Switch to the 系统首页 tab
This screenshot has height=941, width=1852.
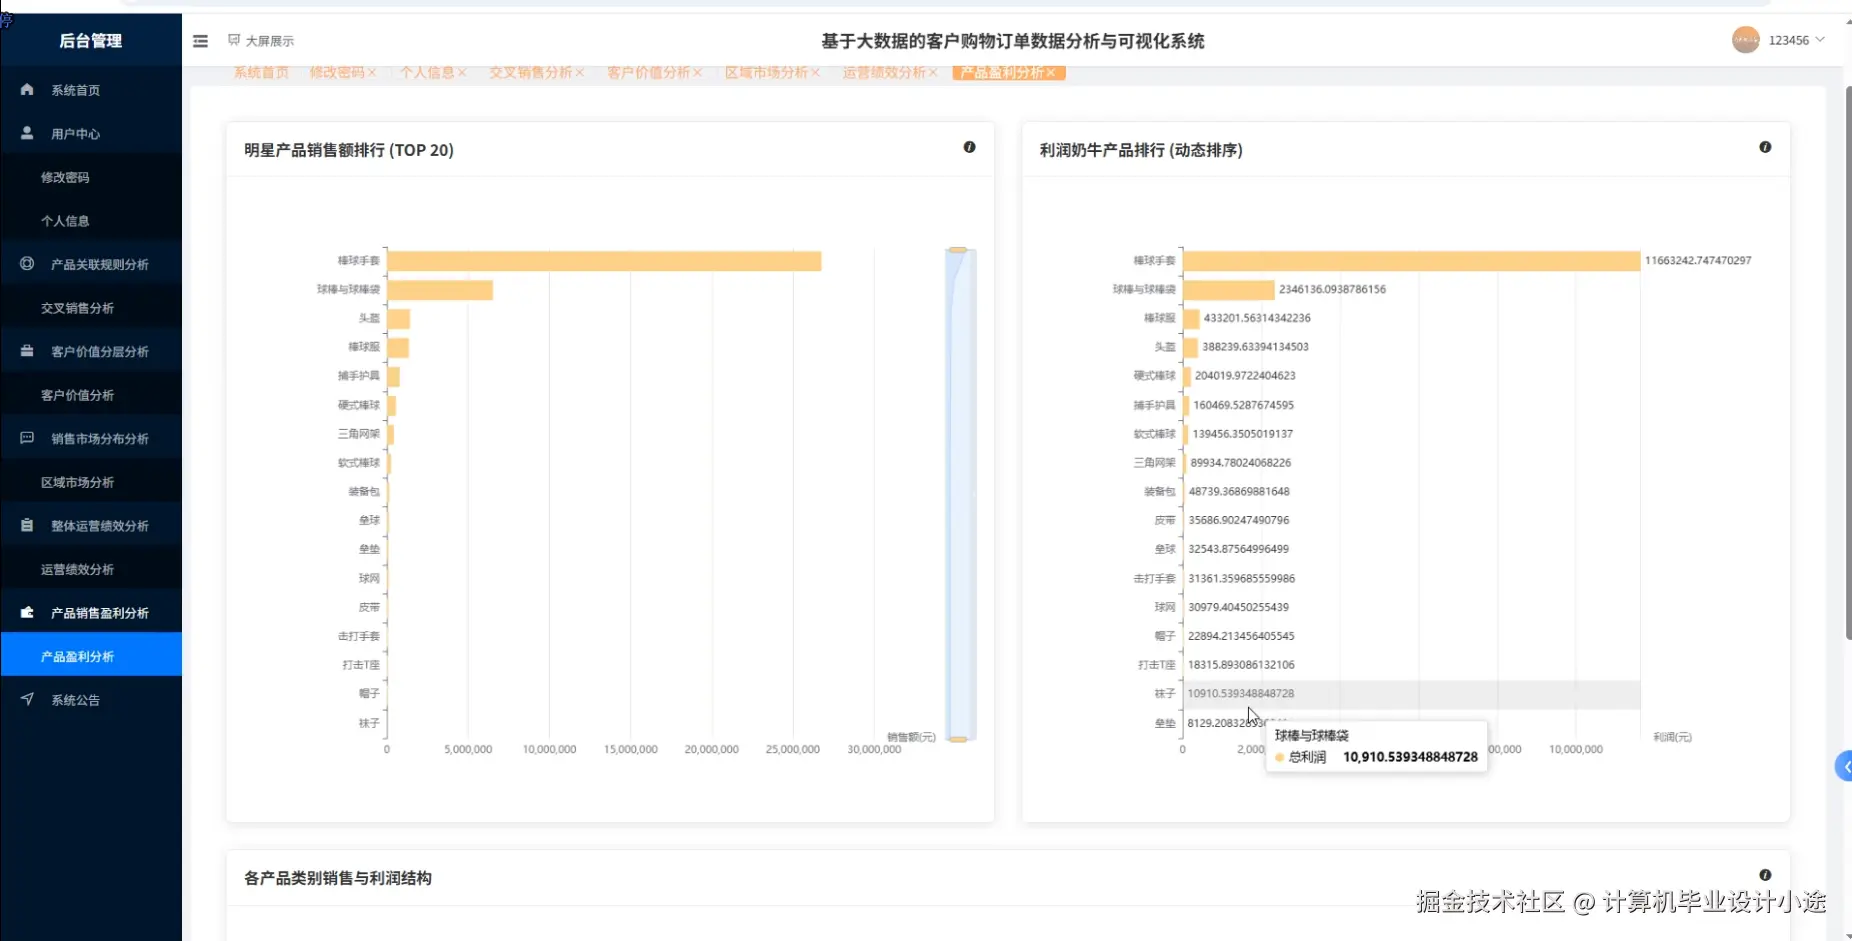(259, 72)
